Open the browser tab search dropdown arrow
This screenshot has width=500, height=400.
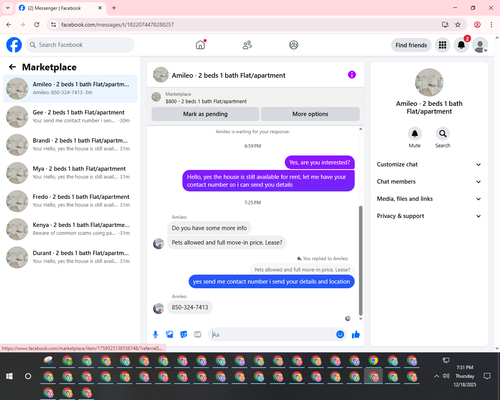(8, 8)
